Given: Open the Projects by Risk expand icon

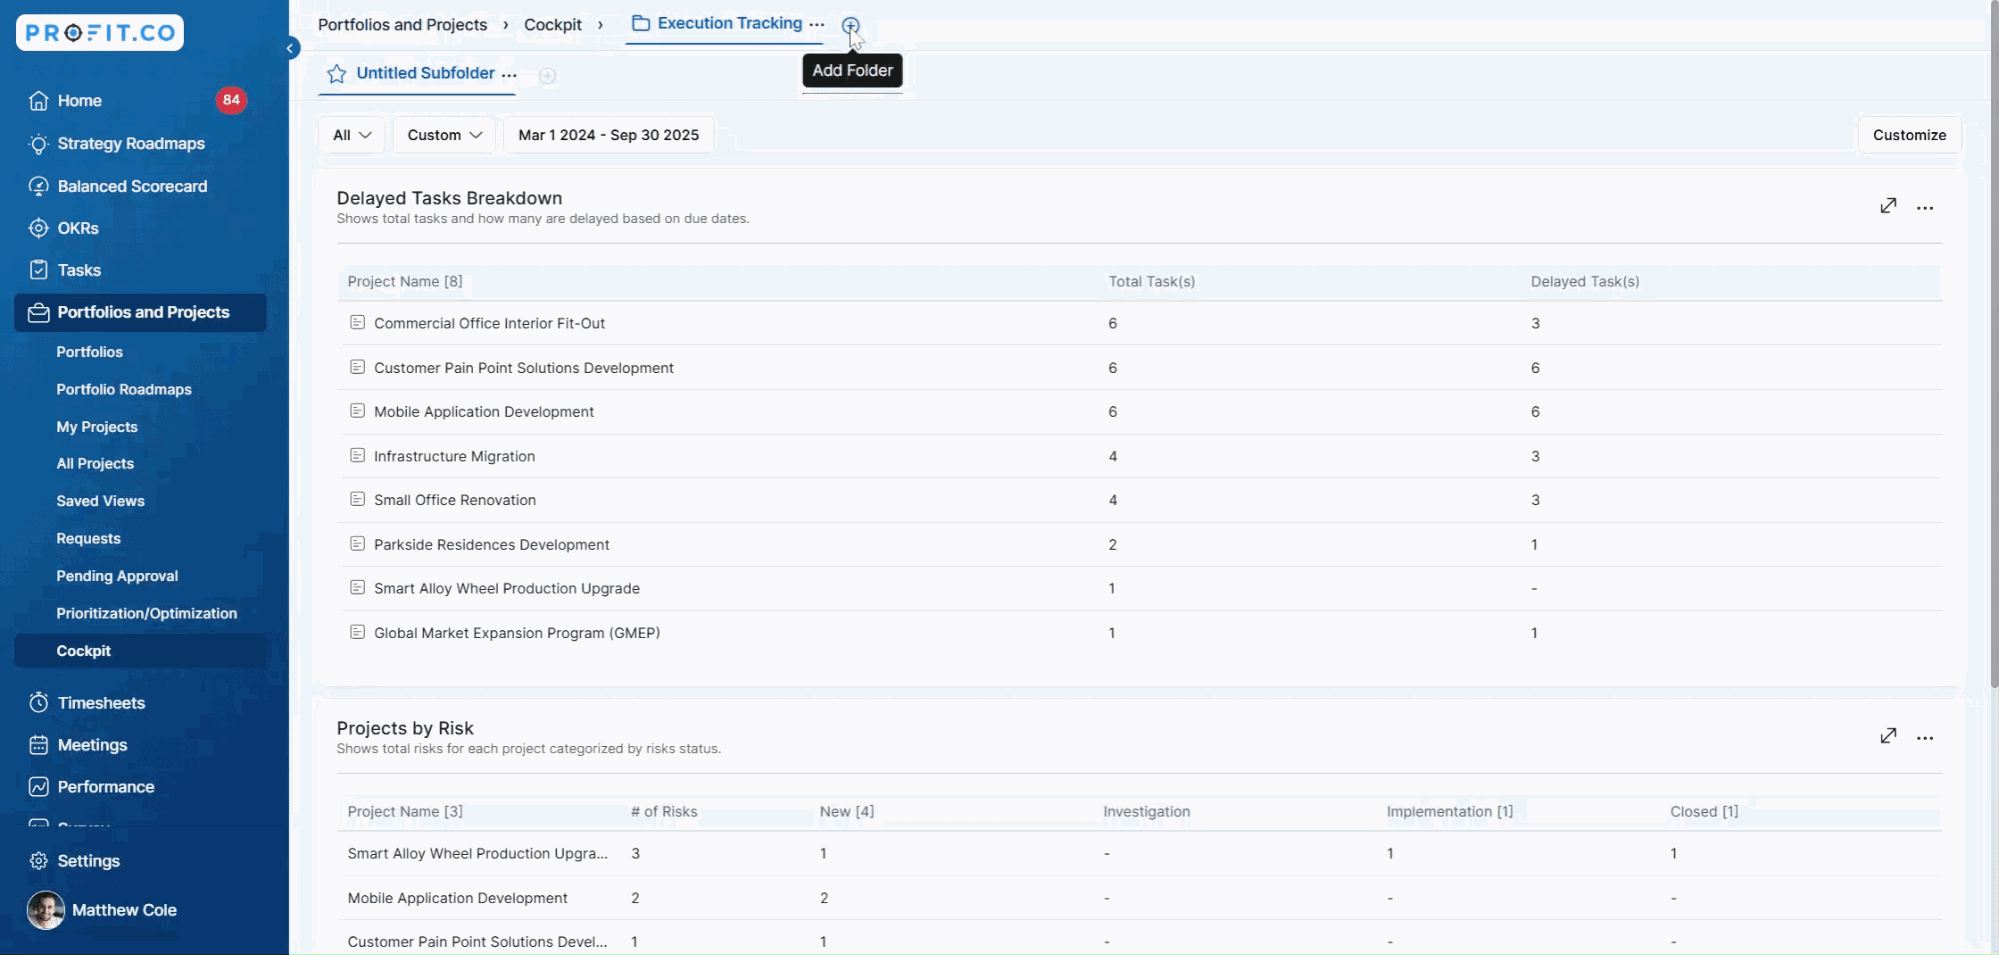Looking at the screenshot, I should [x=1888, y=736].
